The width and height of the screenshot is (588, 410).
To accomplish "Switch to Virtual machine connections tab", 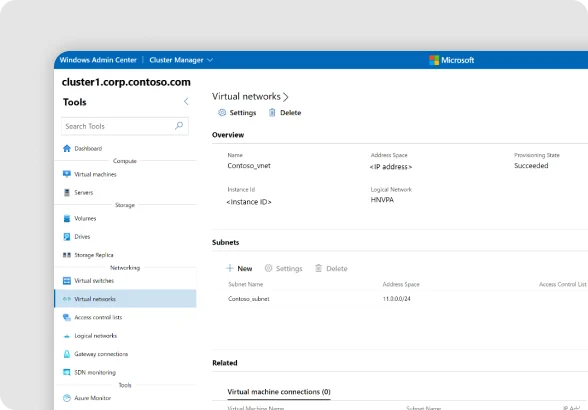I will click(279, 392).
